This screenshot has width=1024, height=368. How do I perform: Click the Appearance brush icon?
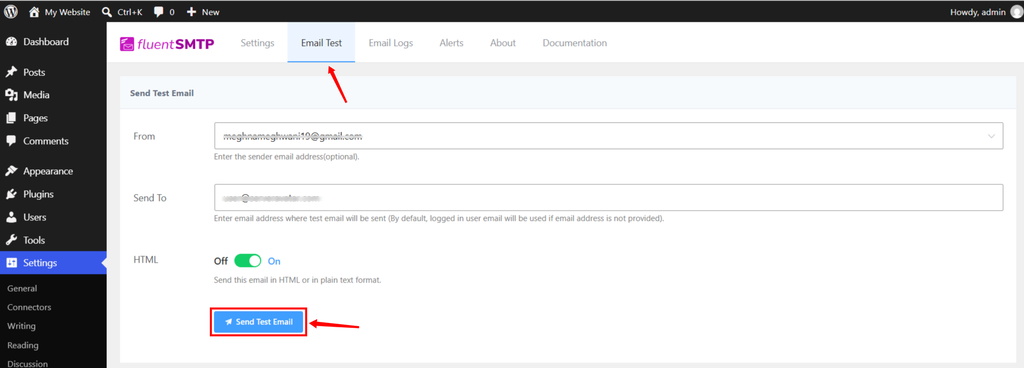(x=11, y=171)
